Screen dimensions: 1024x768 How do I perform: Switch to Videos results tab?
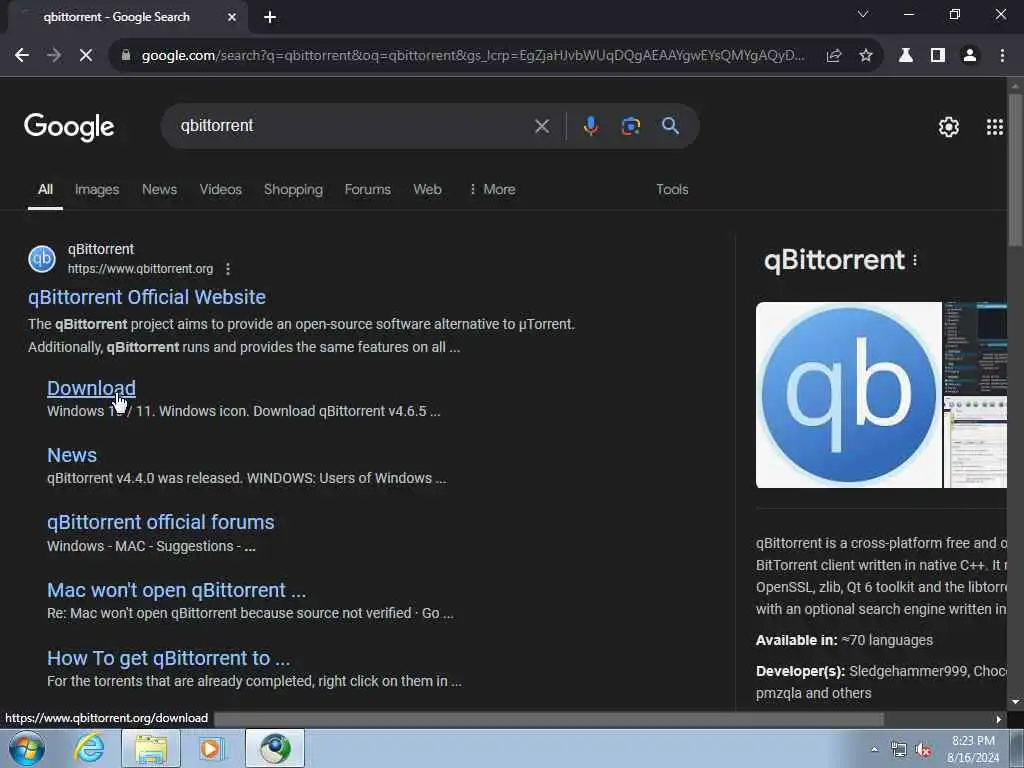coord(221,189)
